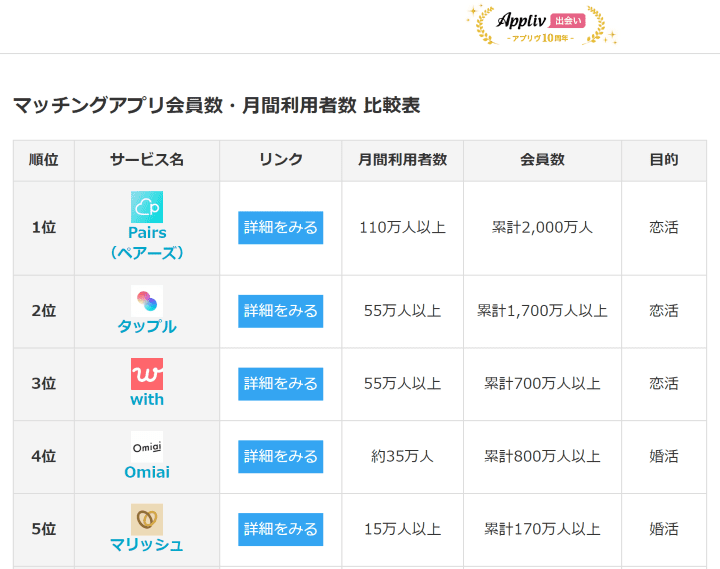Image resolution: width=720 pixels, height=569 pixels.
Task: Click the 累計700万人以上 cell
Action: pyautogui.click(x=542, y=384)
